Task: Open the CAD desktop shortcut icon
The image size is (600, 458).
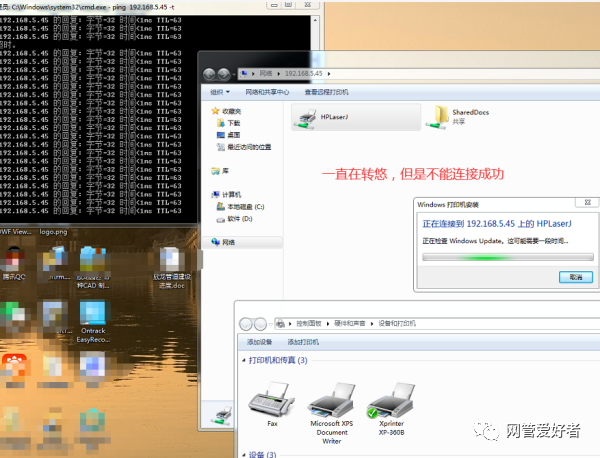Action: (x=93, y=268)
